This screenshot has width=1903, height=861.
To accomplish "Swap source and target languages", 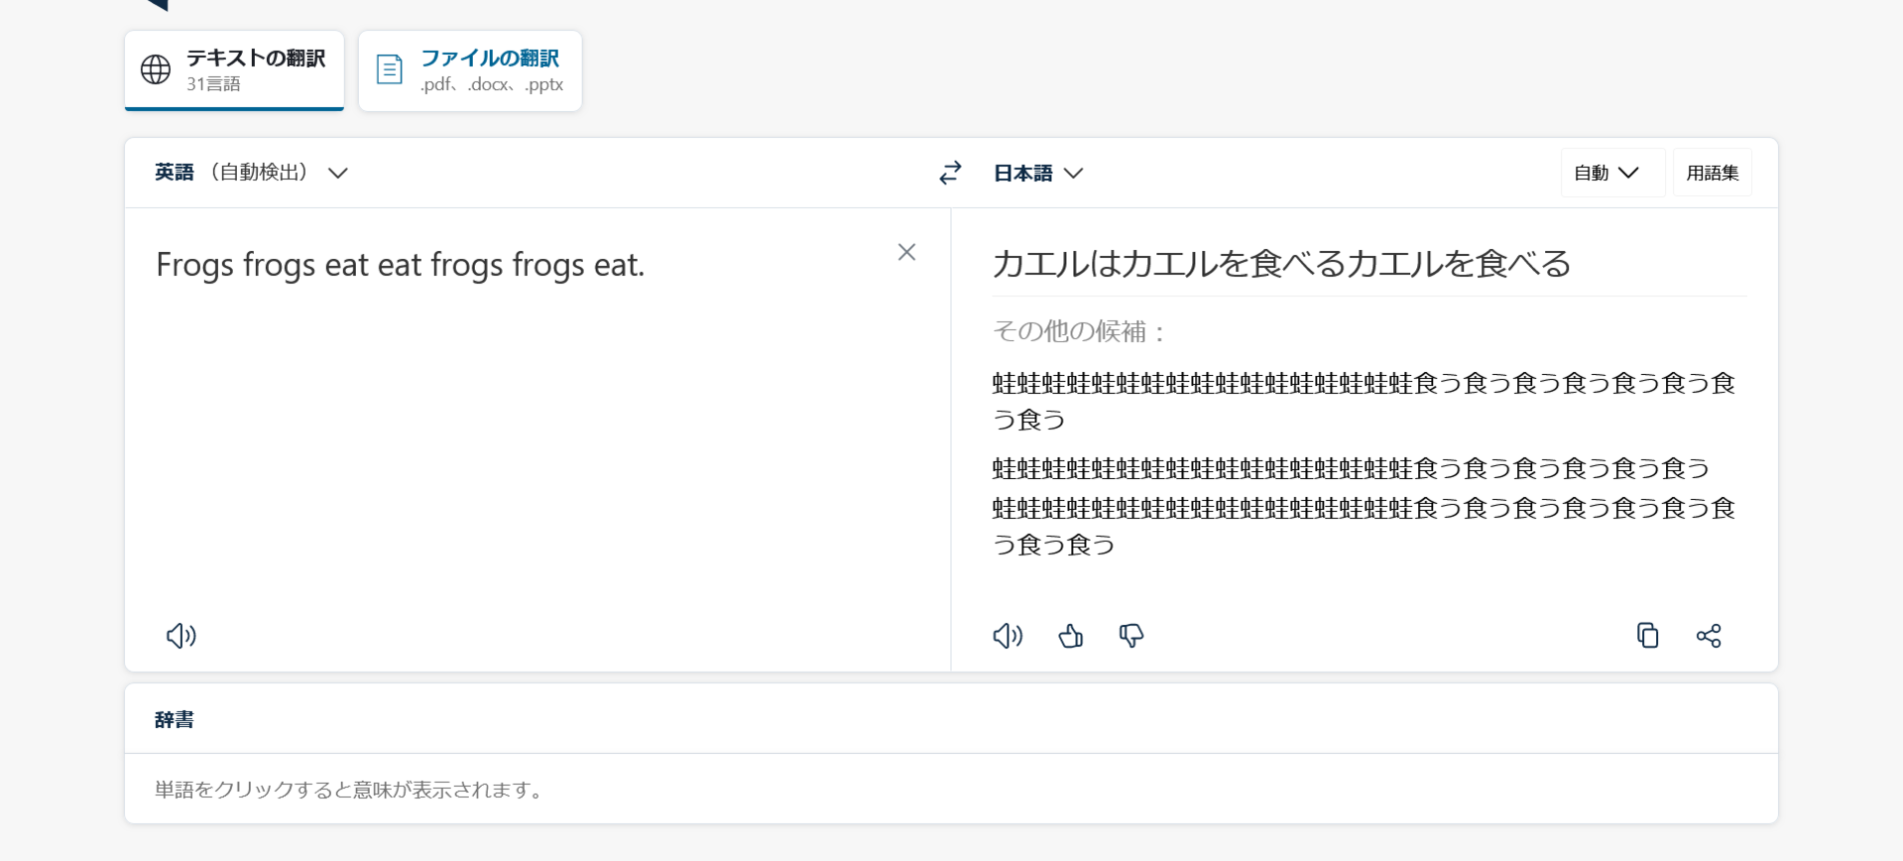I will coord(950,173).
